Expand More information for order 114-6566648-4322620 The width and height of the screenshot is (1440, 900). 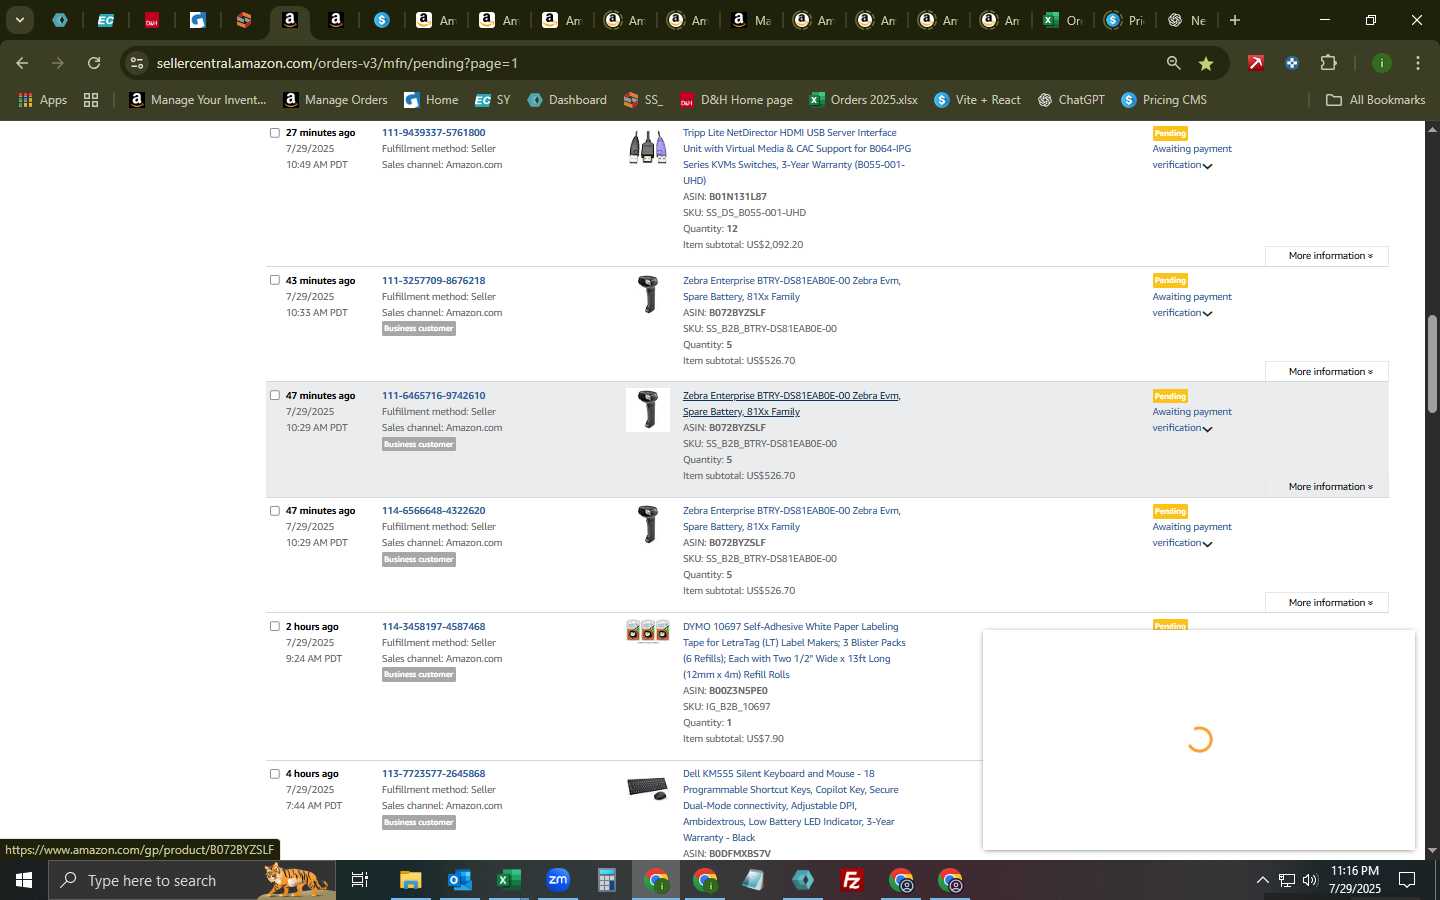point(1326,602)
